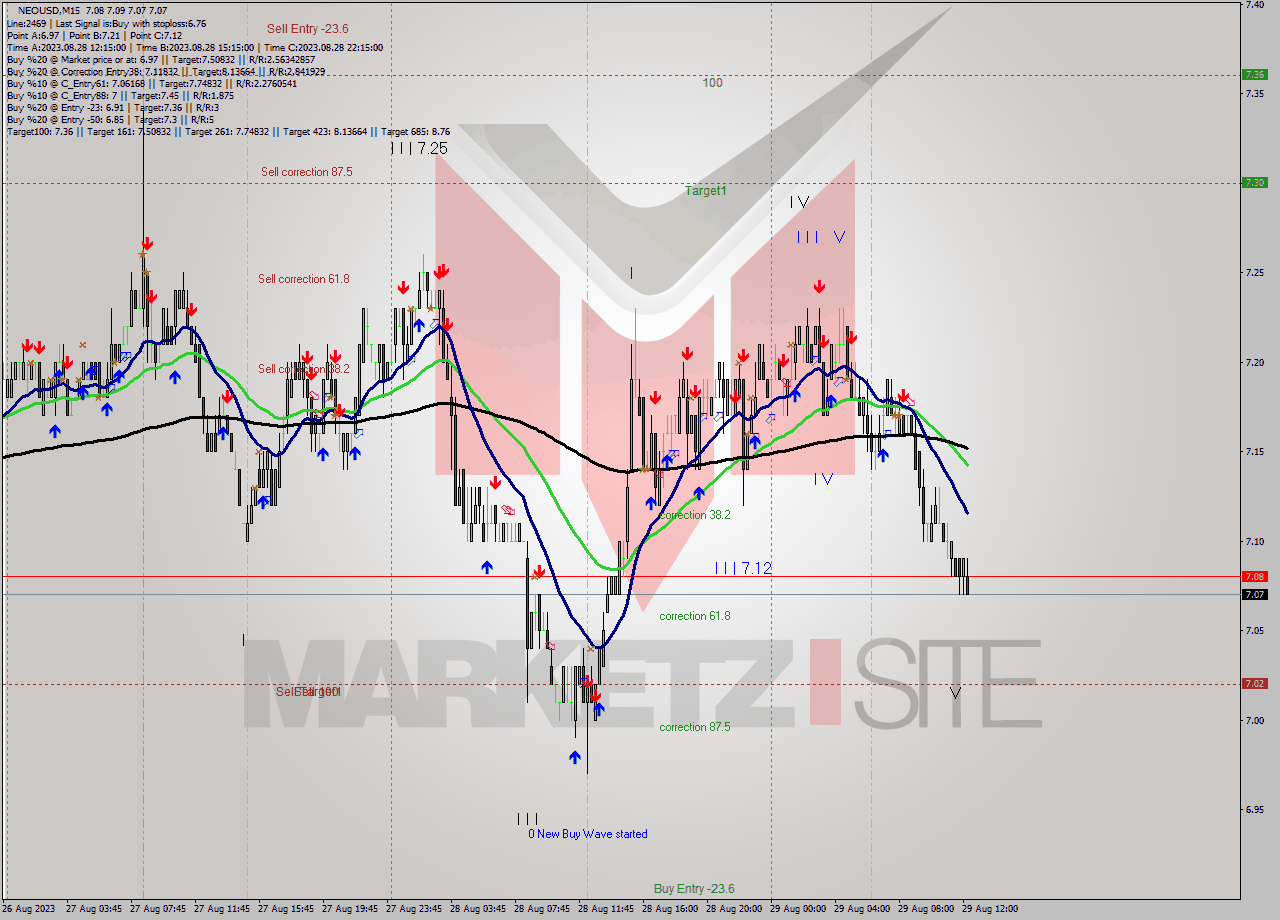Viewport: 1280px width, 920px height.
Task: Click the 'Target100: 7.36' targets line
Action: 228,131
